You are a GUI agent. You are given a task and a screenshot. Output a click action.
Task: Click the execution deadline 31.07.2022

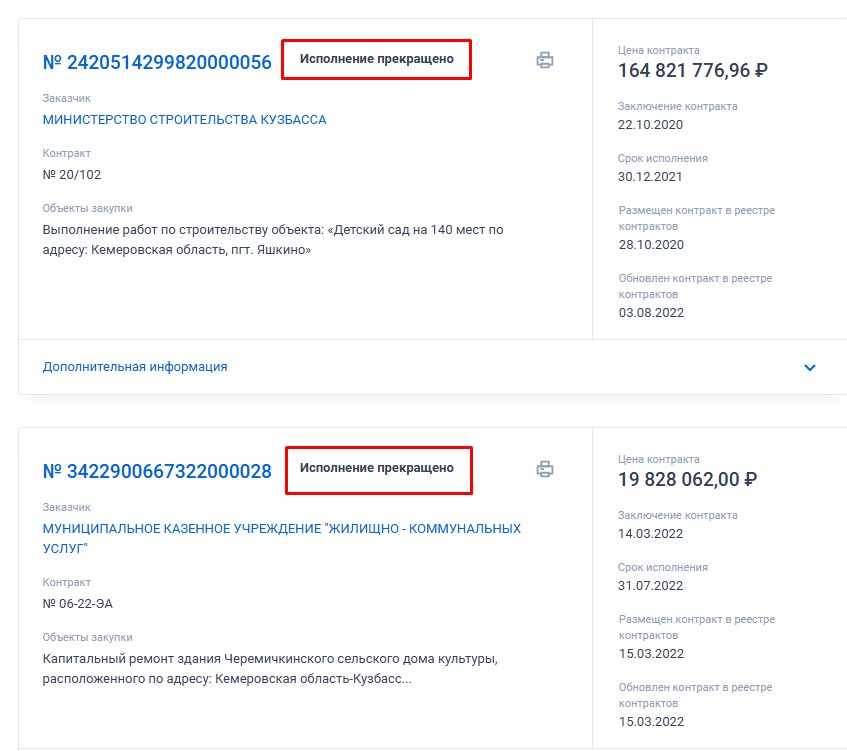click(651, 586)
